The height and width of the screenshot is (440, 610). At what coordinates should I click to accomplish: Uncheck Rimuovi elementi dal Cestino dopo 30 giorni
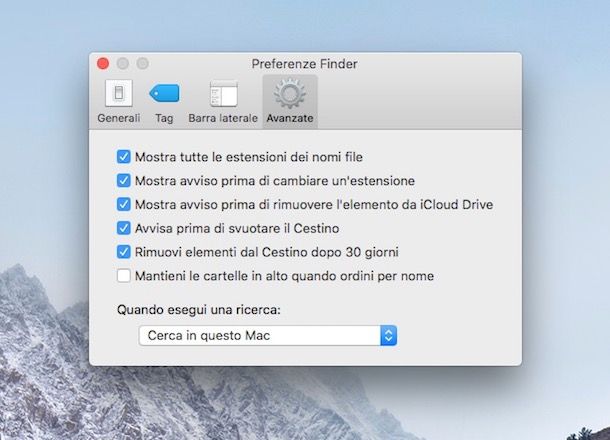click(124, 252)
